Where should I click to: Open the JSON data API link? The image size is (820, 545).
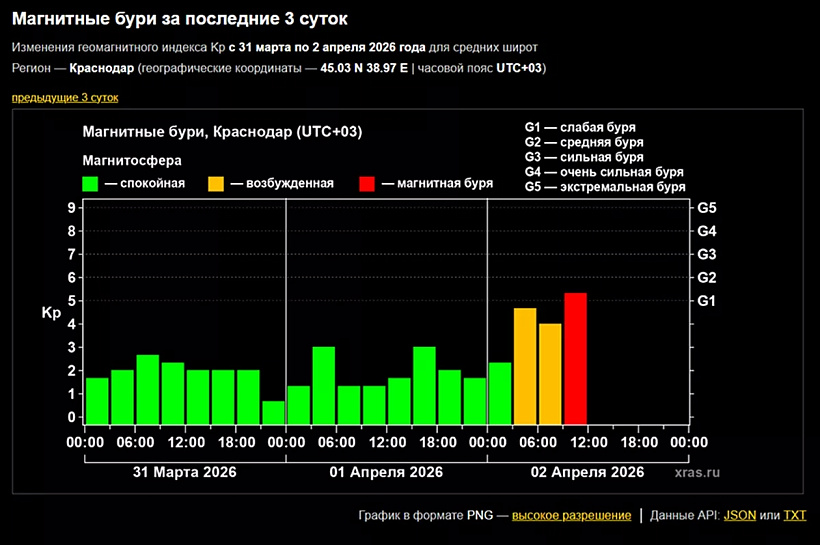tap(739, 516)
